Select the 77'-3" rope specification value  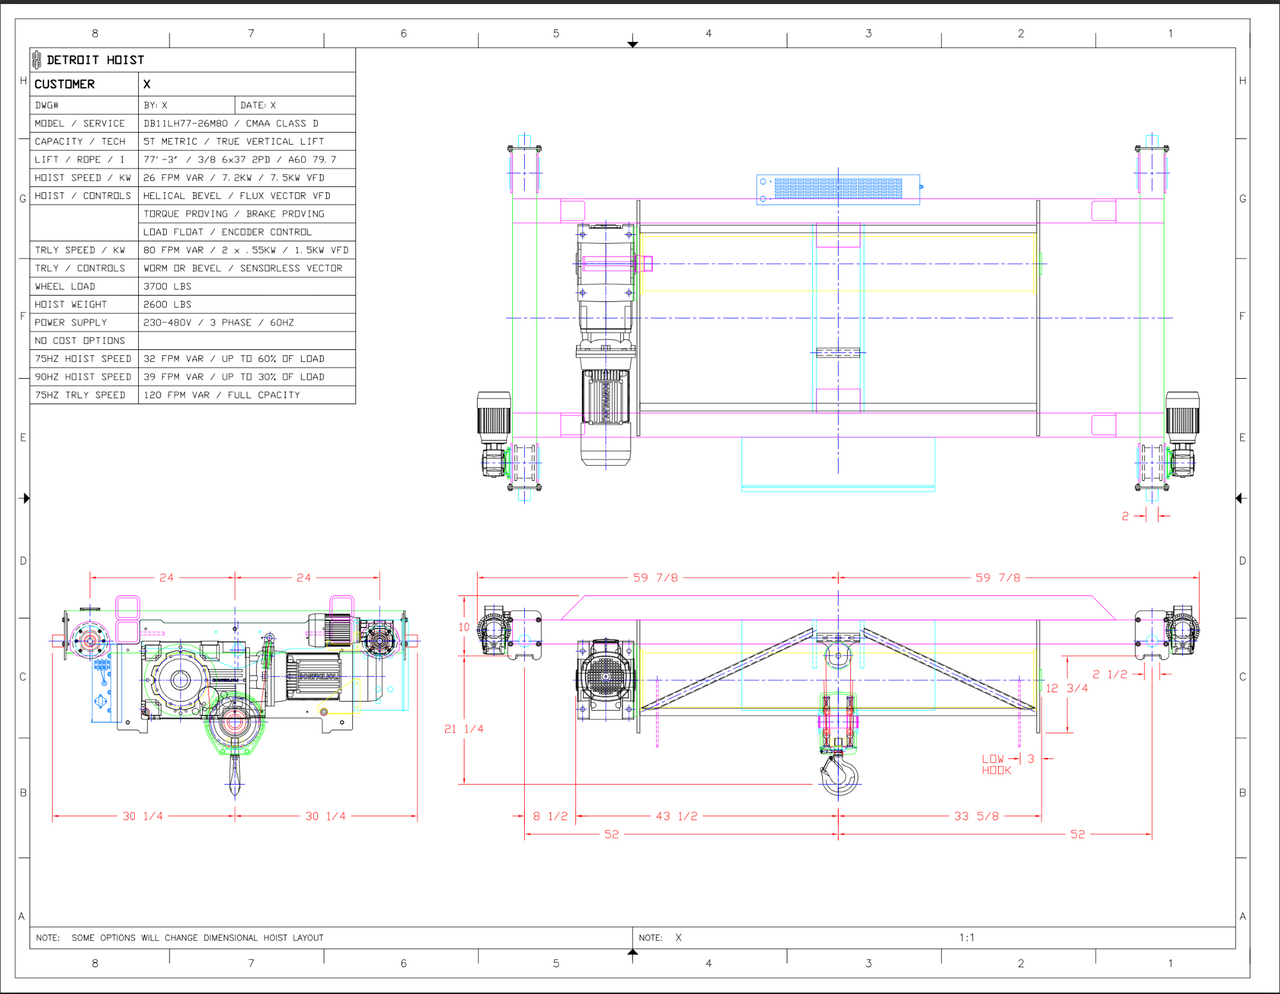pos(240,160)
